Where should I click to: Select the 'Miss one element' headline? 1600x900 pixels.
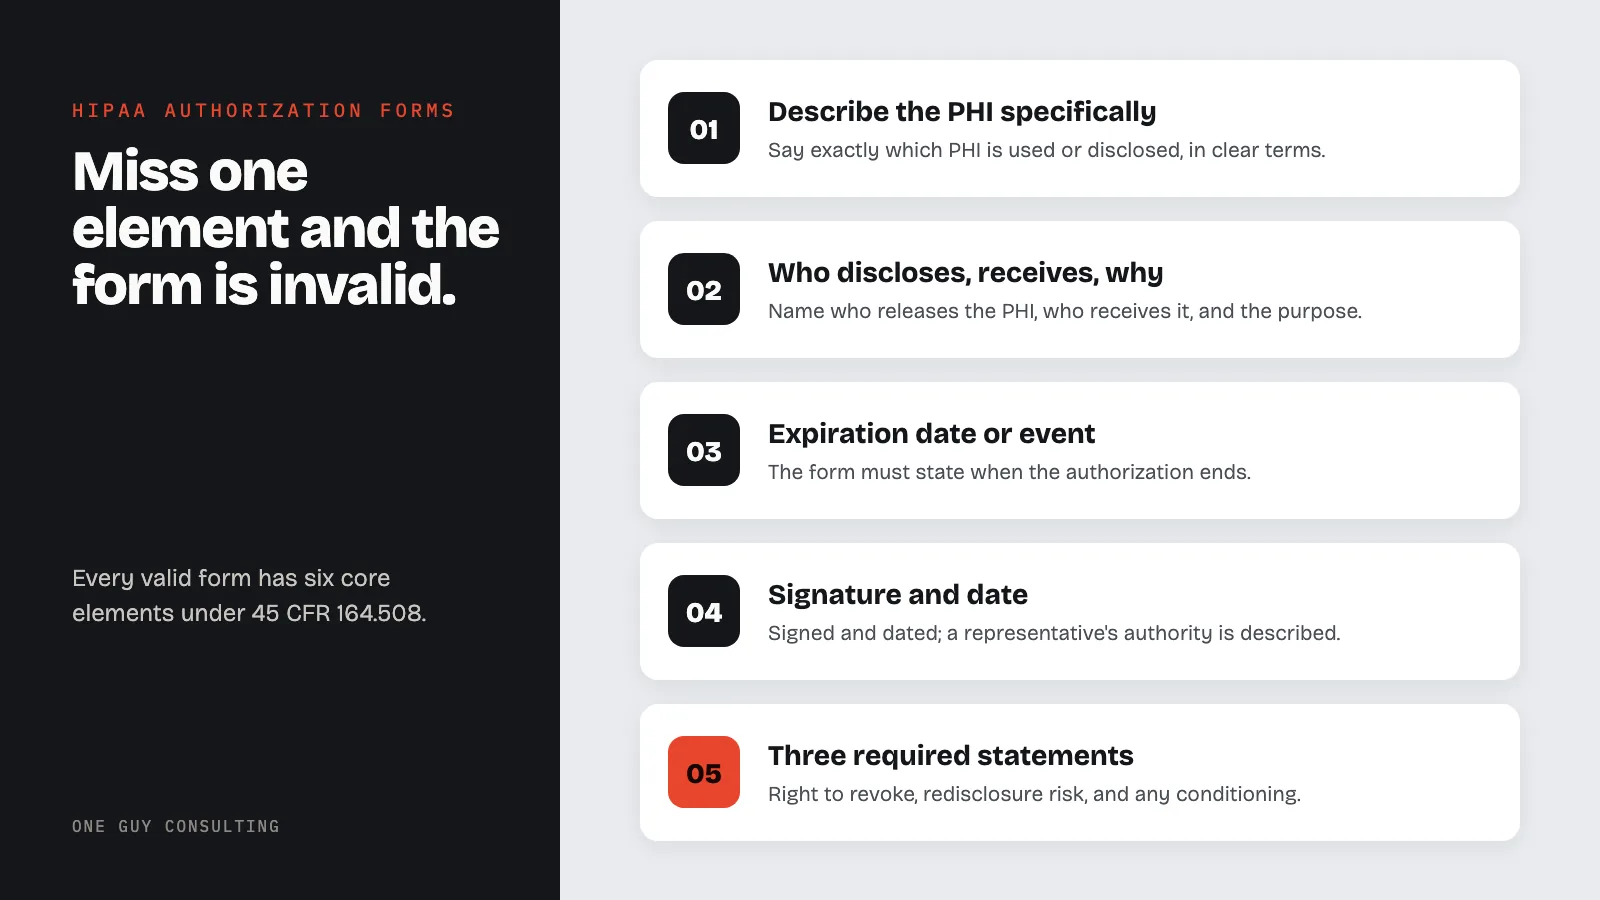[x=285, y=228]
